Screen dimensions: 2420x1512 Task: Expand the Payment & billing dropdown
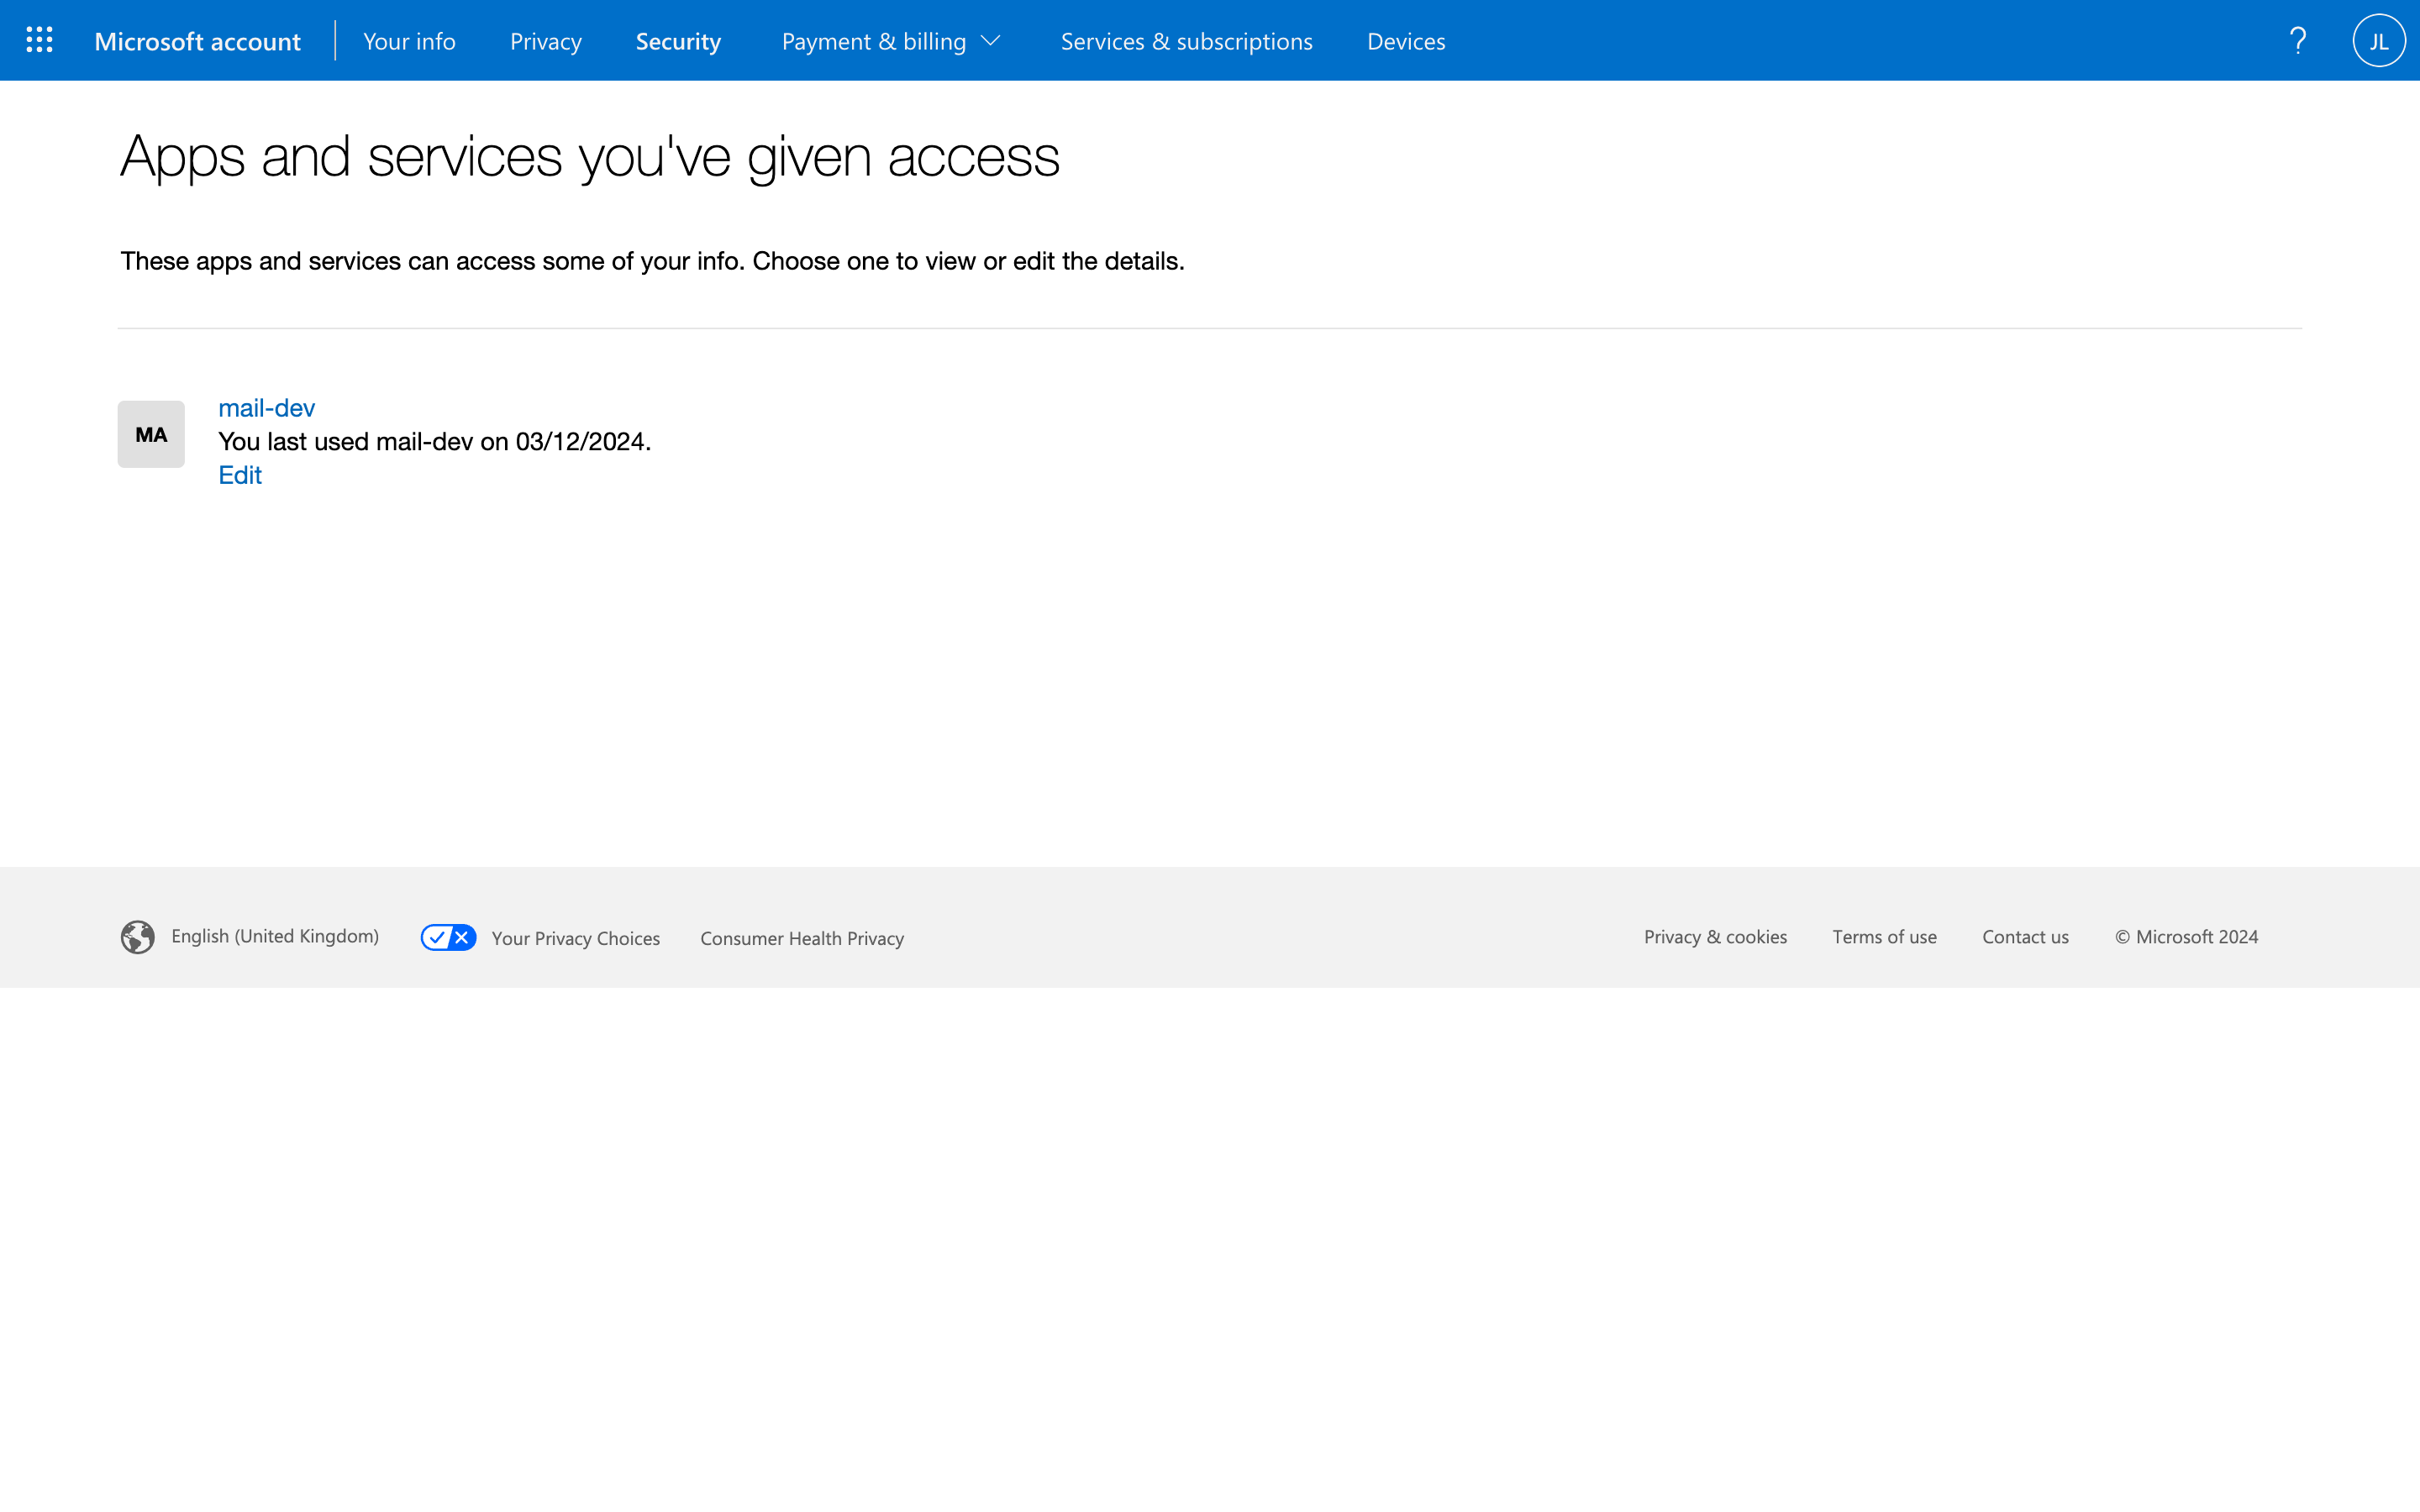click(x=891, y=41)
